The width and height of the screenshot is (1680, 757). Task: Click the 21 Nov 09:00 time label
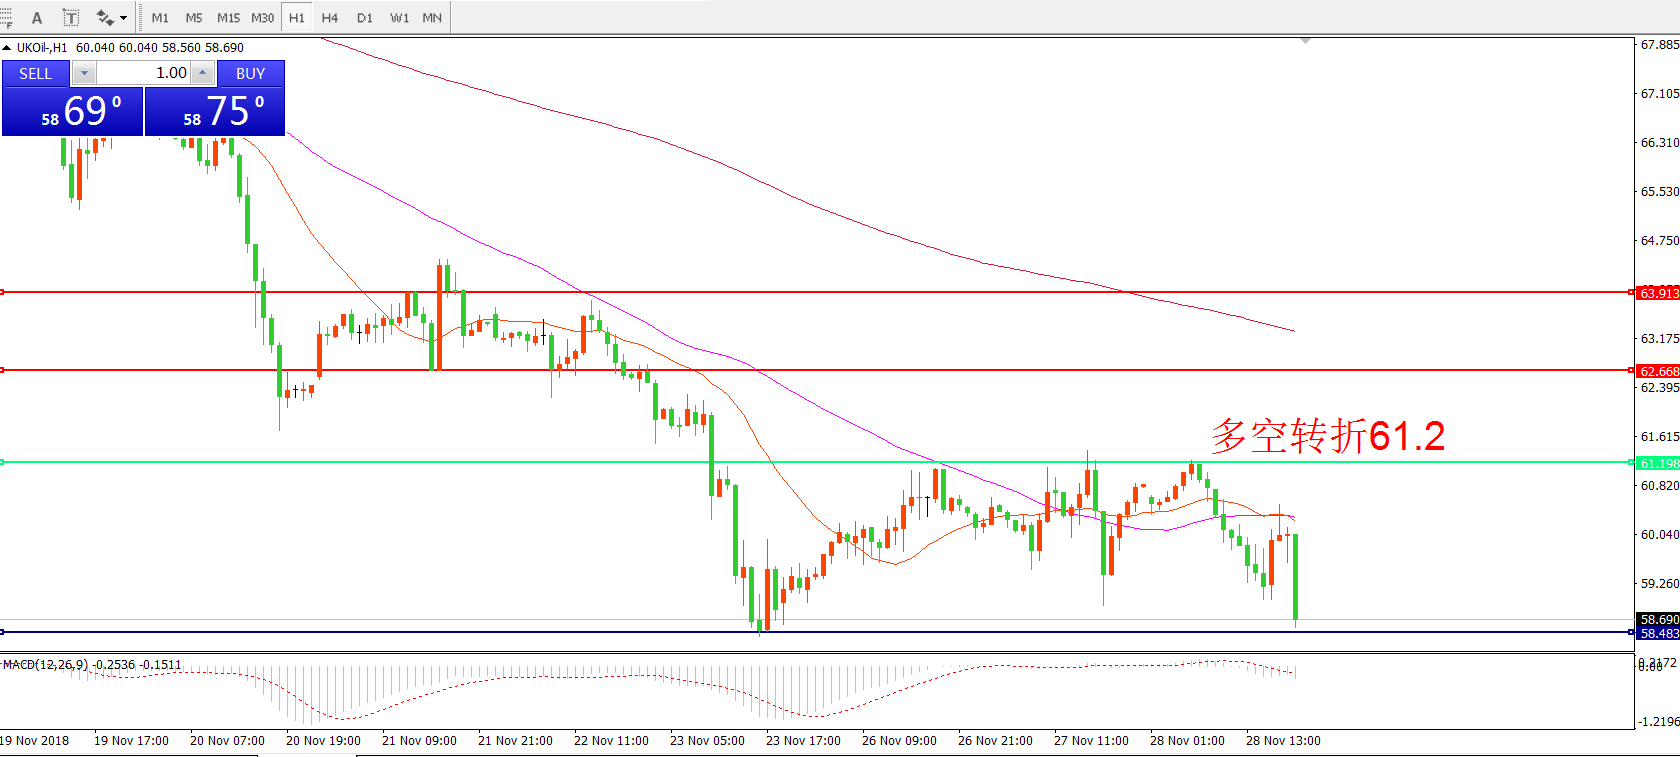click(419, 741)
